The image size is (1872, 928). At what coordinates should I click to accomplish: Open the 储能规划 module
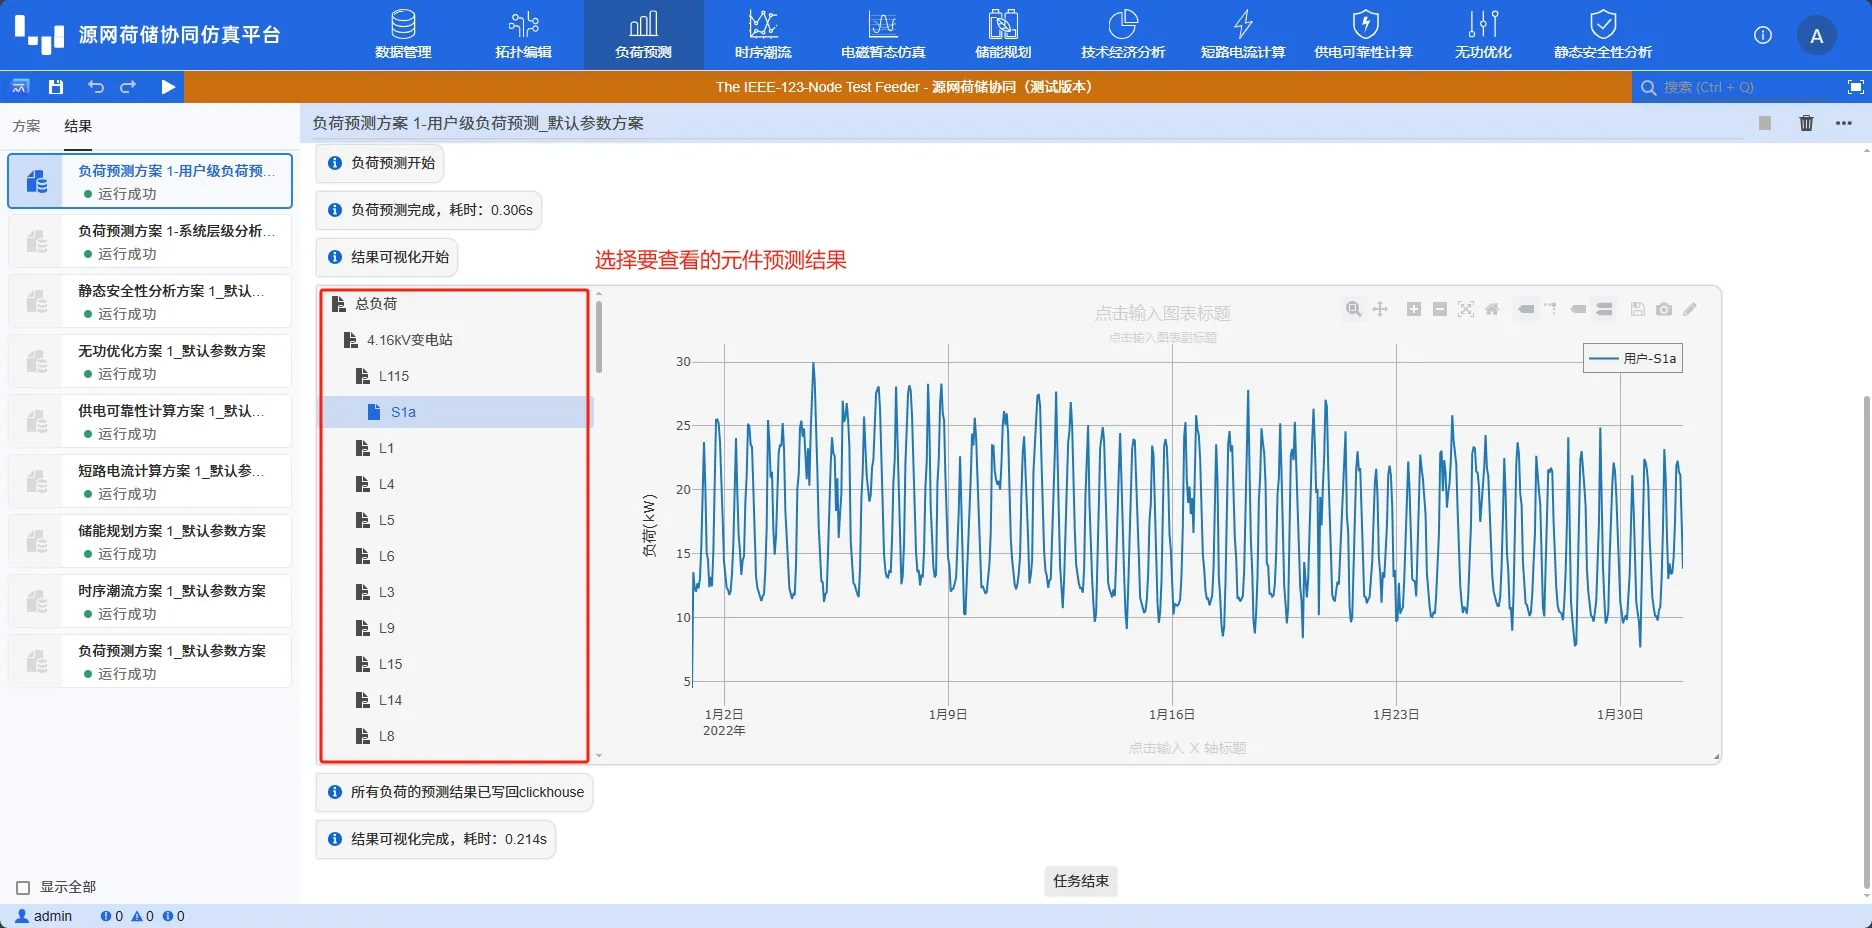coord(1003,34)
